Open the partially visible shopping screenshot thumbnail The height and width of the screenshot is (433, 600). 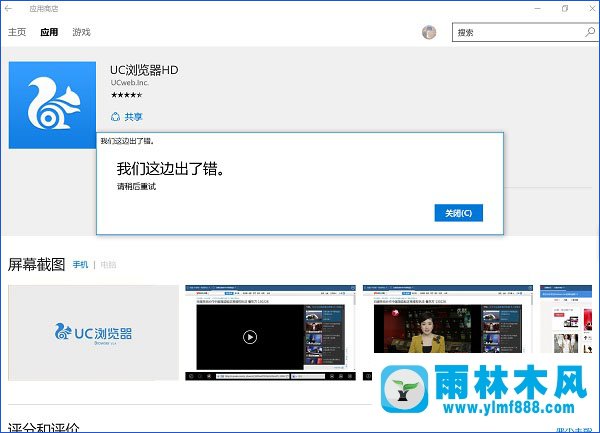pyautogui.click(x=566, y=319)
